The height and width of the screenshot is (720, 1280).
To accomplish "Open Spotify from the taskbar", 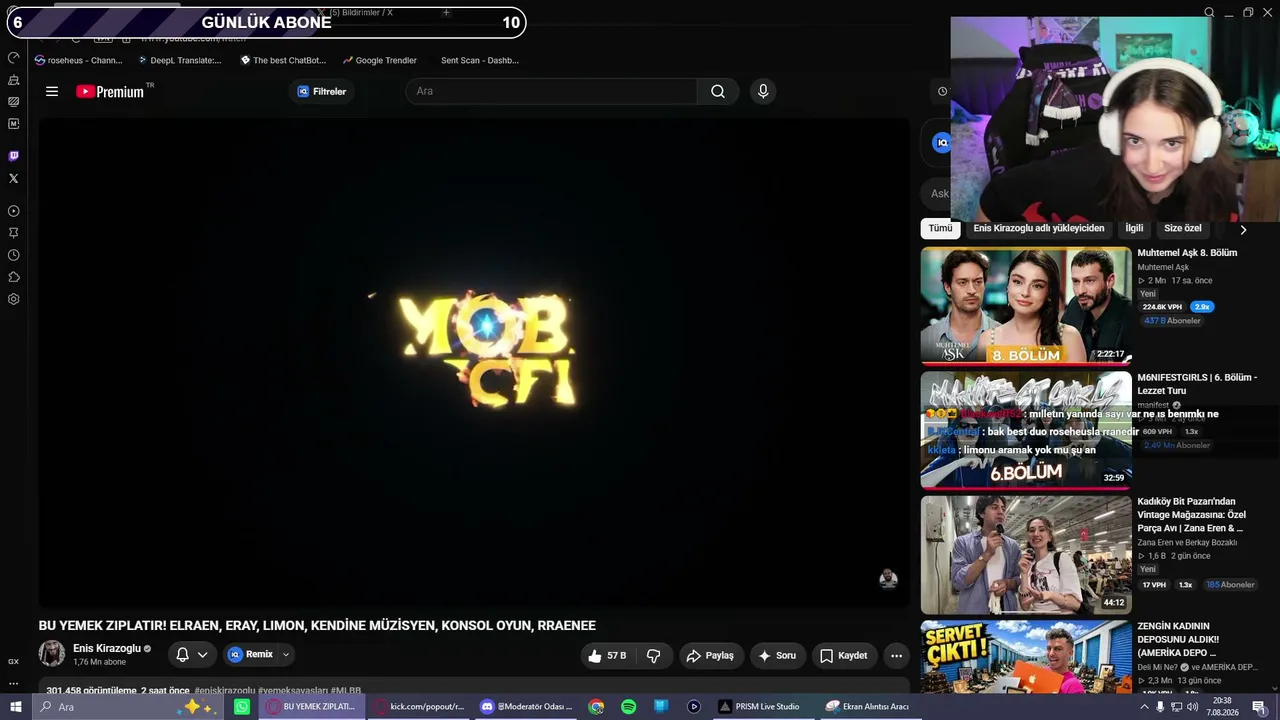I will pos(628,707).
